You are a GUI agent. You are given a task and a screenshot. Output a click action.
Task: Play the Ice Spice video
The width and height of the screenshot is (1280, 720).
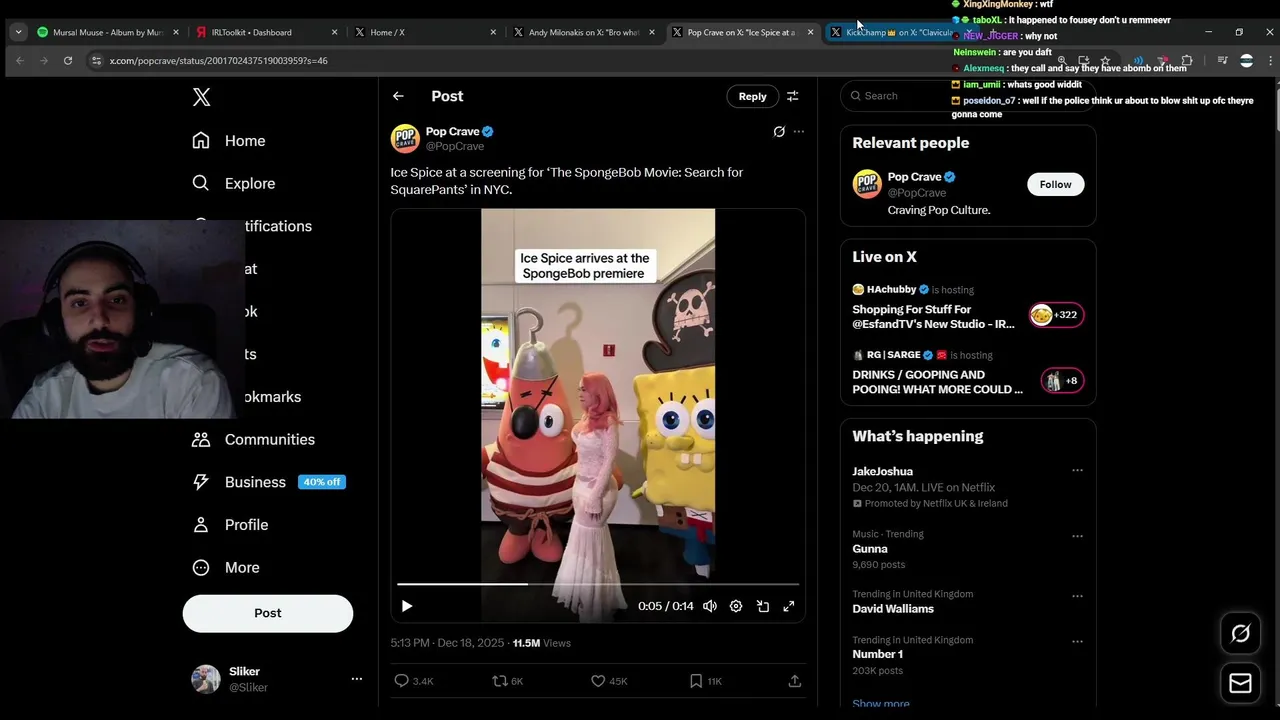407,606
